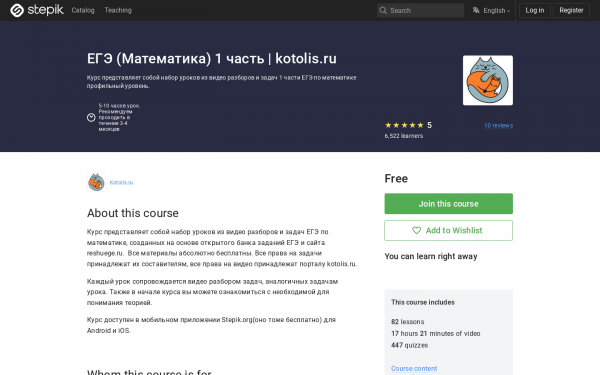Click the magnifier icon in search box
Viewport: 600px width, 375px height.
click(x=383, y=10)
